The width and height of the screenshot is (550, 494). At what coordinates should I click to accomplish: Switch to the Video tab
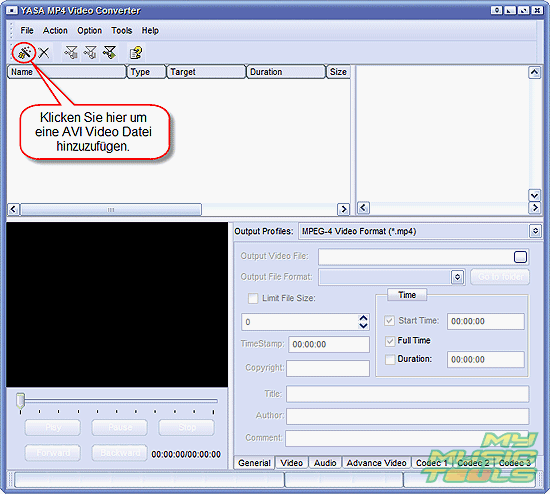click(x=291, y=463)
